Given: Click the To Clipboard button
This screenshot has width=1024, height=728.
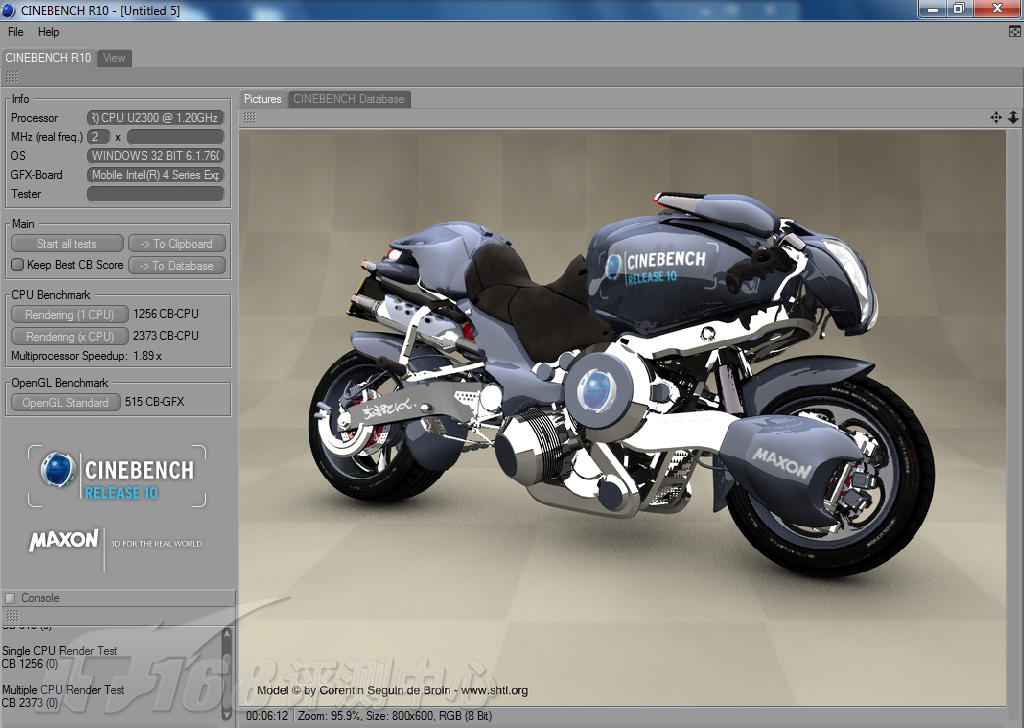Looking at the screenshot, I should pyautogui.click(x=177, y=244).
